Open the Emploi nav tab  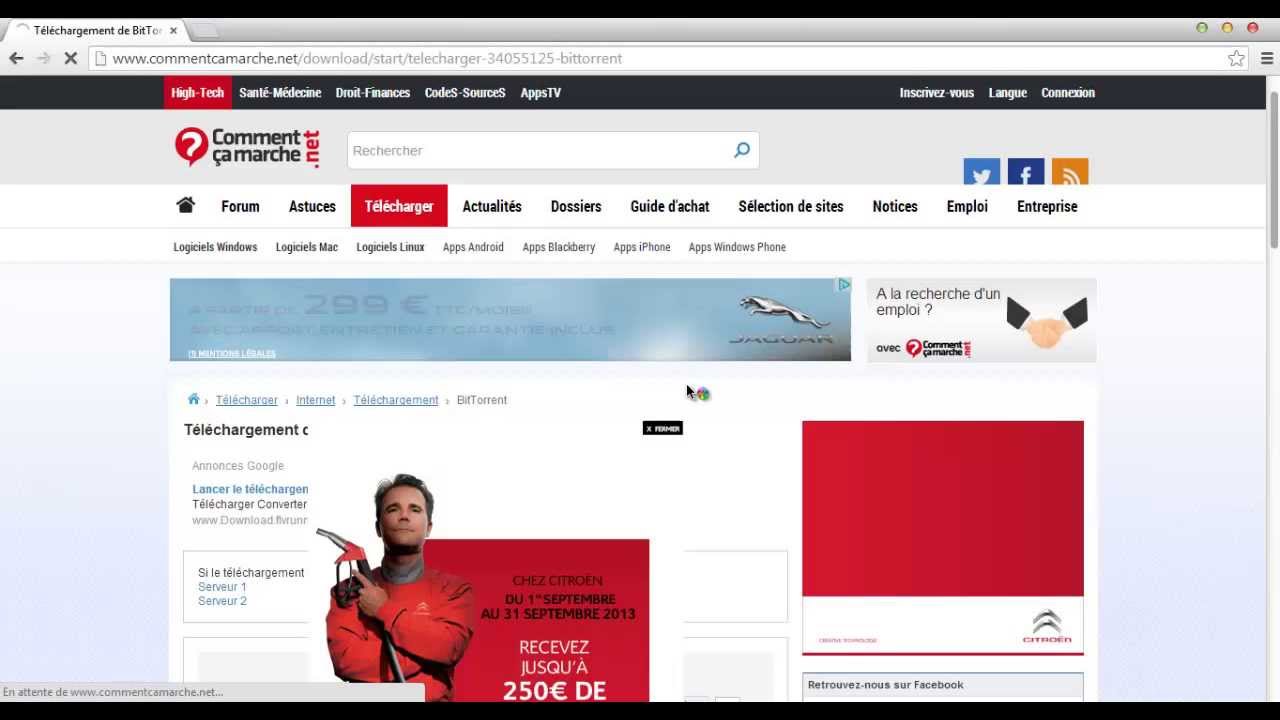tap(967, 206)
